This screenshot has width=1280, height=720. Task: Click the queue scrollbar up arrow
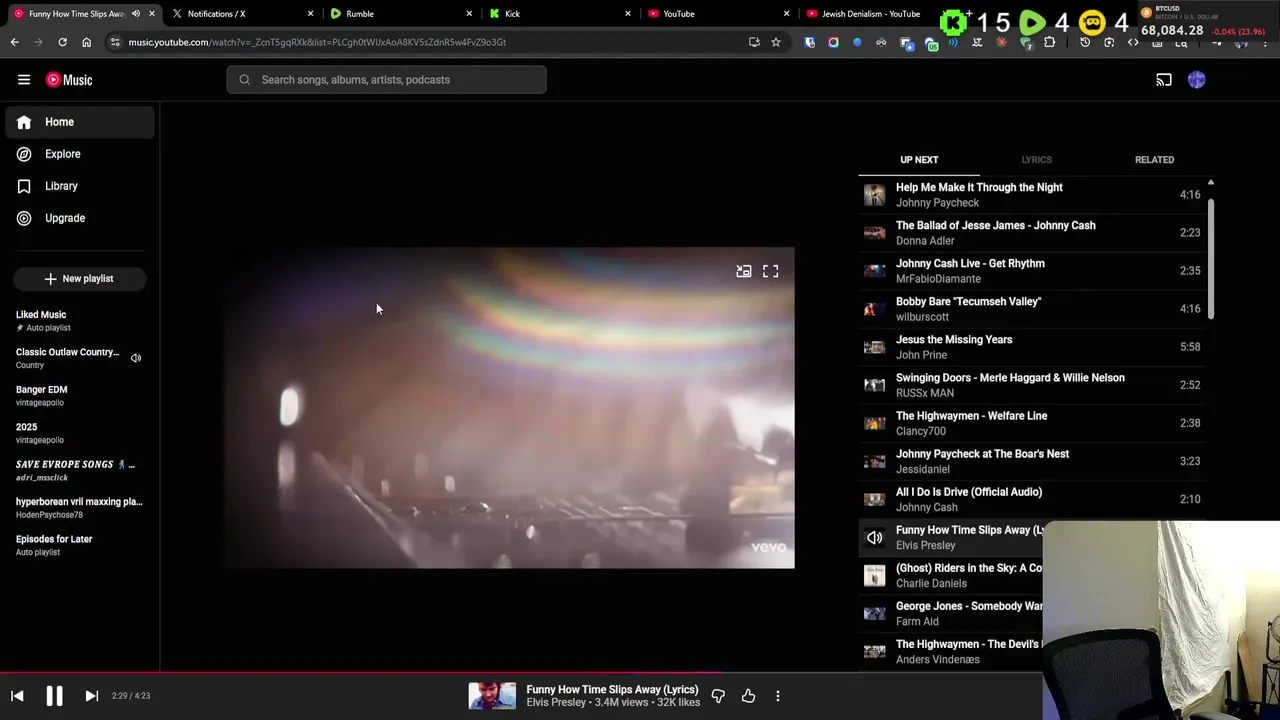point(1211,183)
